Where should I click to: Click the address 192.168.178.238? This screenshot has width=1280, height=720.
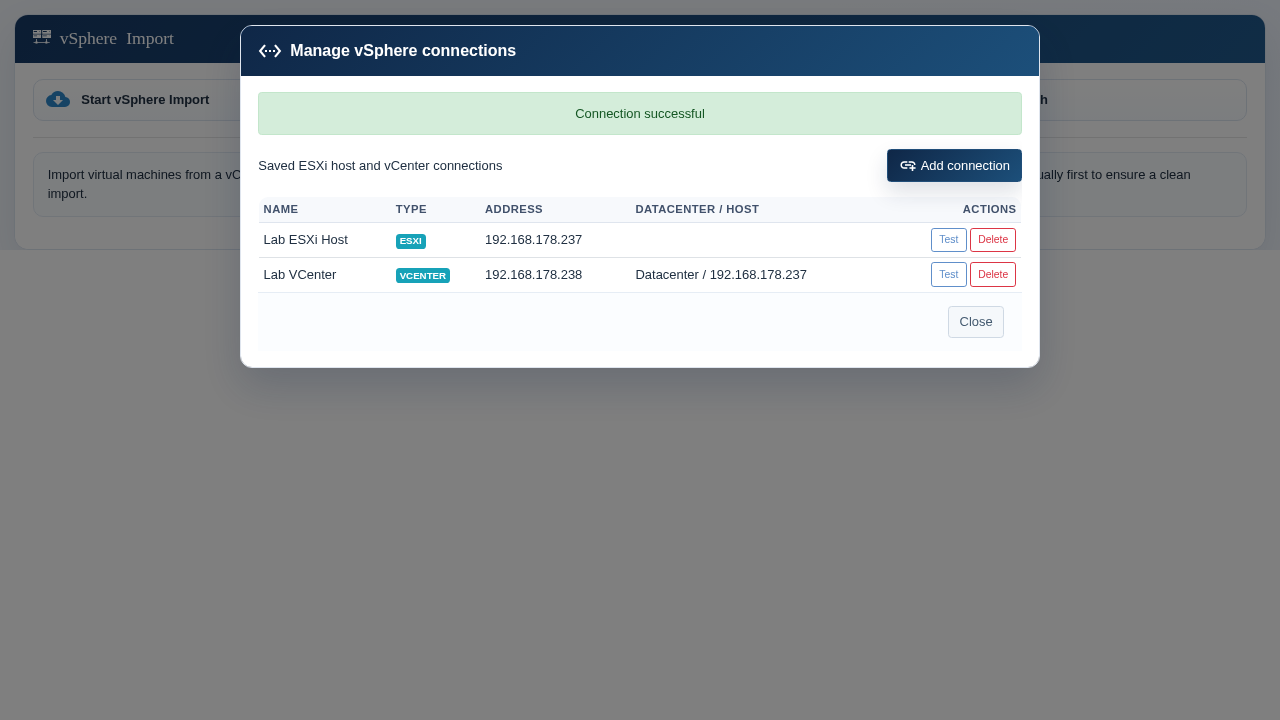click(533, 275)
